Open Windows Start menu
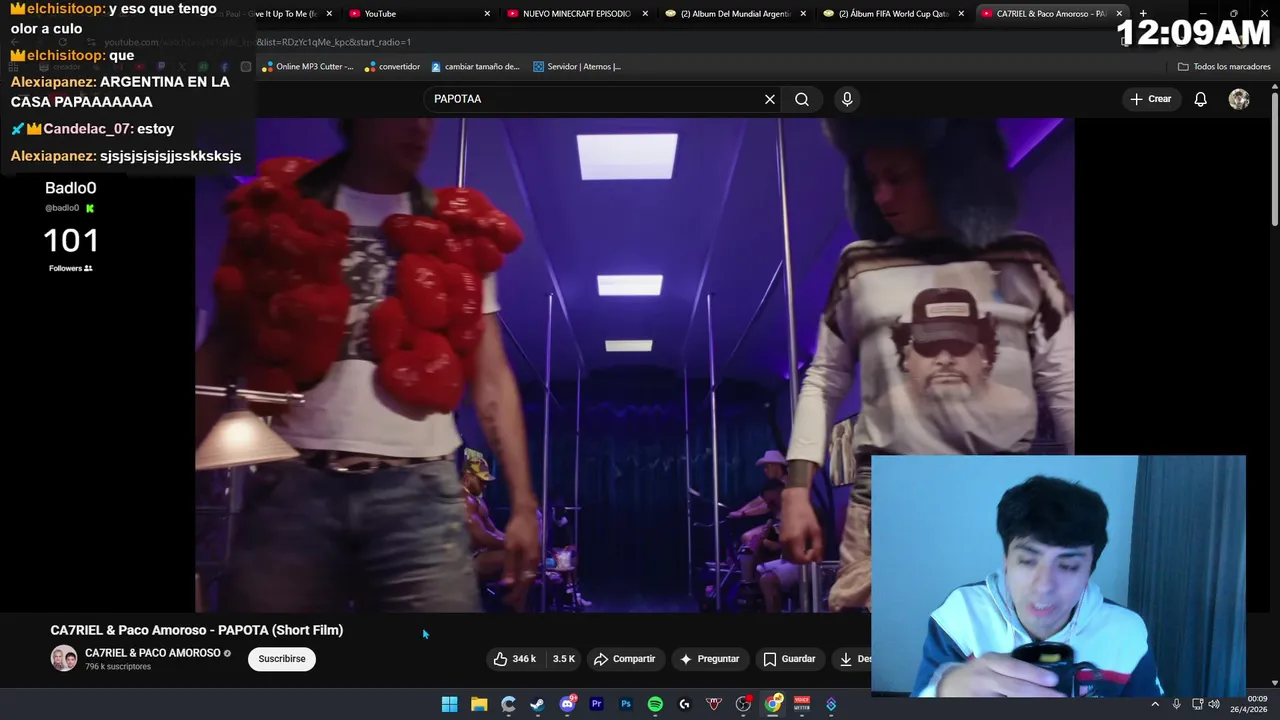Screen dimensions: 1280x720 [x=450, y=704]
